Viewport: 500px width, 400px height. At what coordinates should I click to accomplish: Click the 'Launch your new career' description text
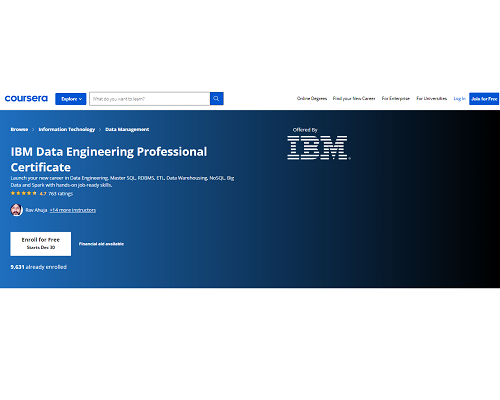122,181
